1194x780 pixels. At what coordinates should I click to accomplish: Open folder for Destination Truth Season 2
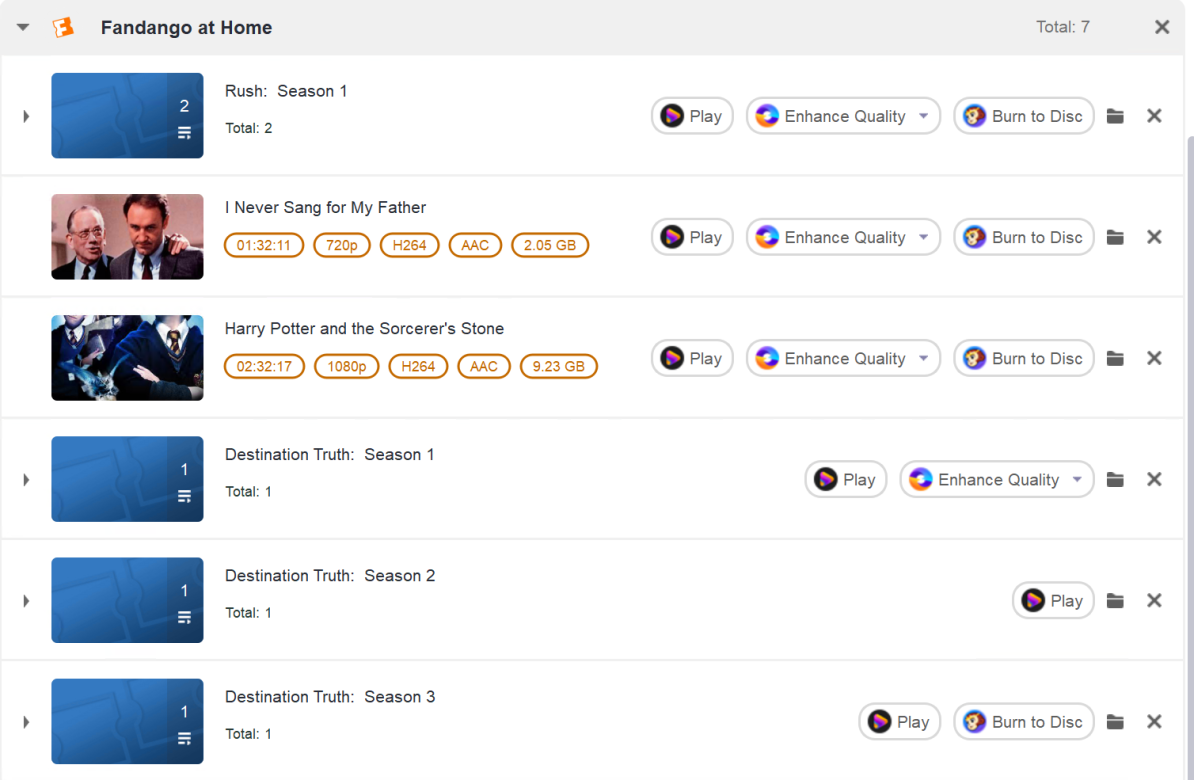pos(1116,600)
